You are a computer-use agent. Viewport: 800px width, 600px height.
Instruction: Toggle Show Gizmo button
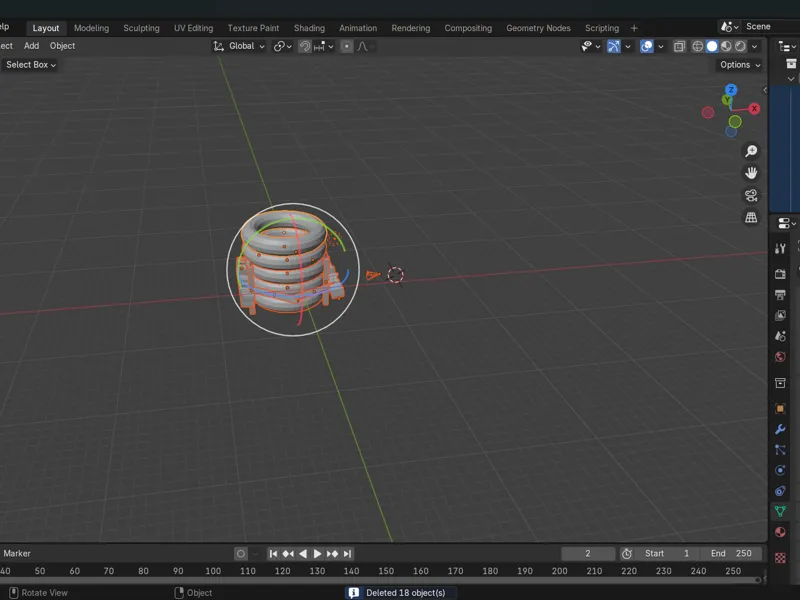614,46
